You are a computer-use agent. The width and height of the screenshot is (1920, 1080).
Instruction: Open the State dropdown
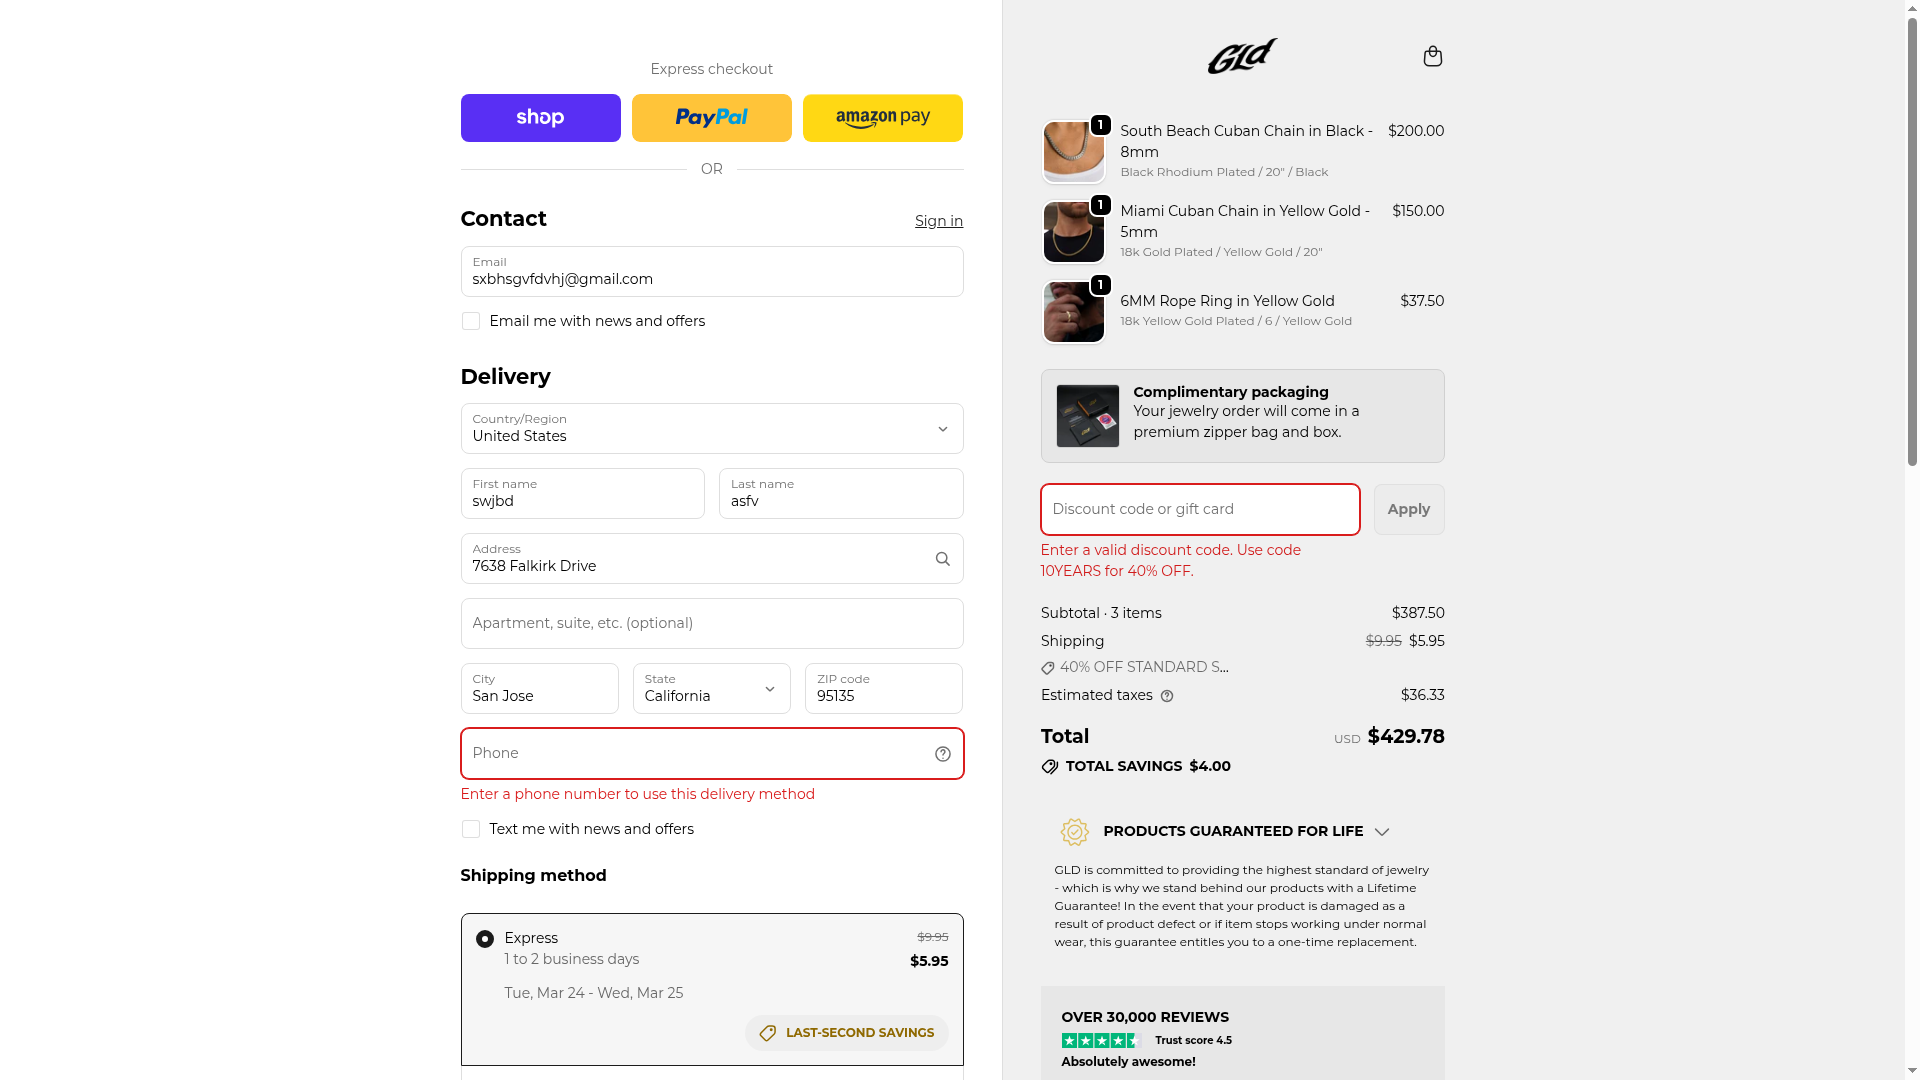point(711,689)
